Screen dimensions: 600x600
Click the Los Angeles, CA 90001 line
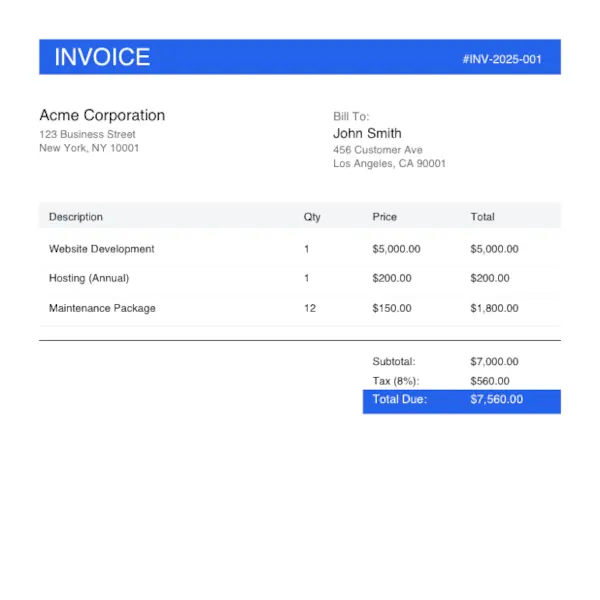(x=389, y=164)
